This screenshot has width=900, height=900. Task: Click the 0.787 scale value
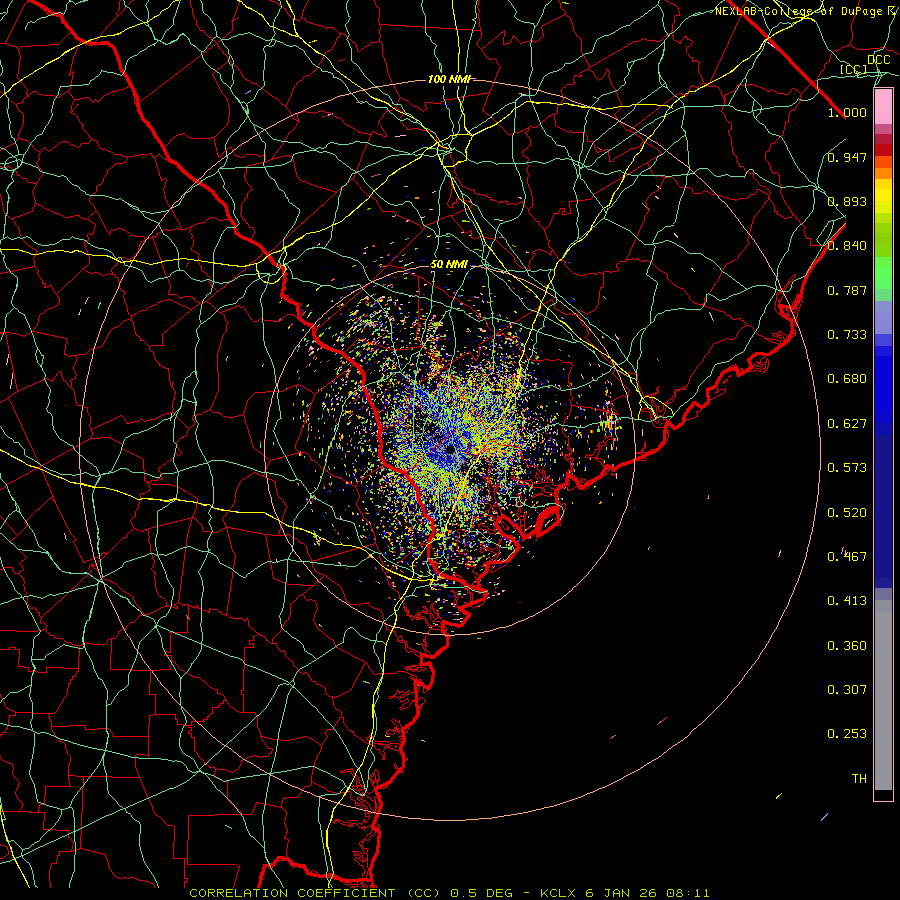point(847,290)
